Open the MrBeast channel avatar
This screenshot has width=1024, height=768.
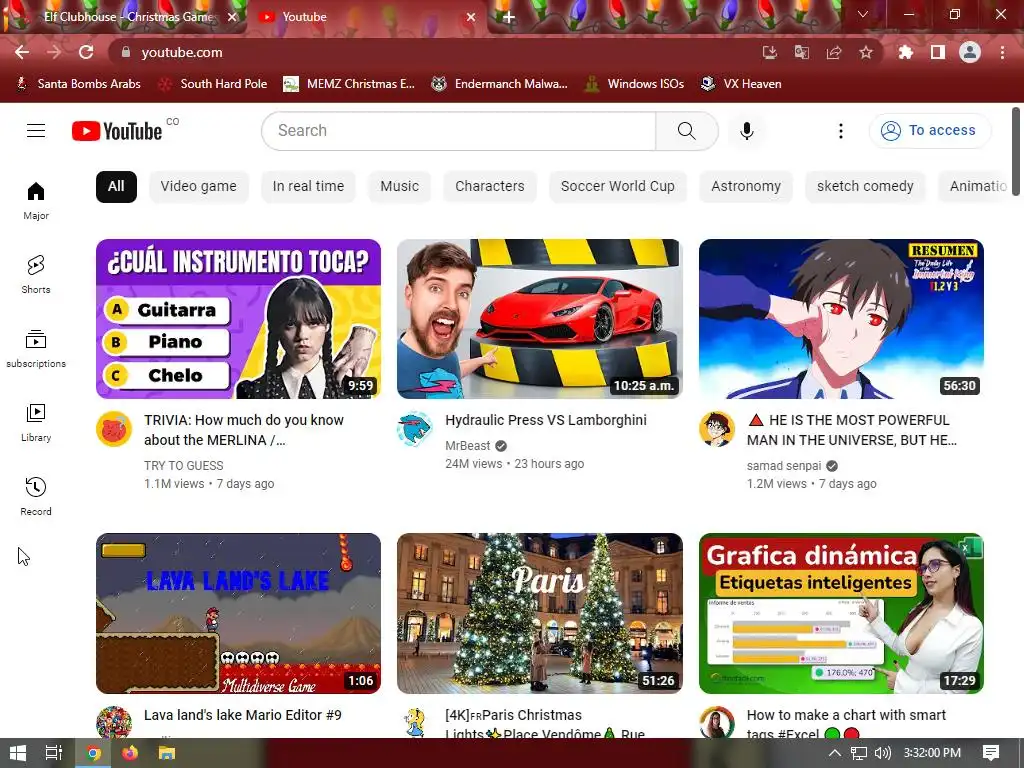pos(415,429)
